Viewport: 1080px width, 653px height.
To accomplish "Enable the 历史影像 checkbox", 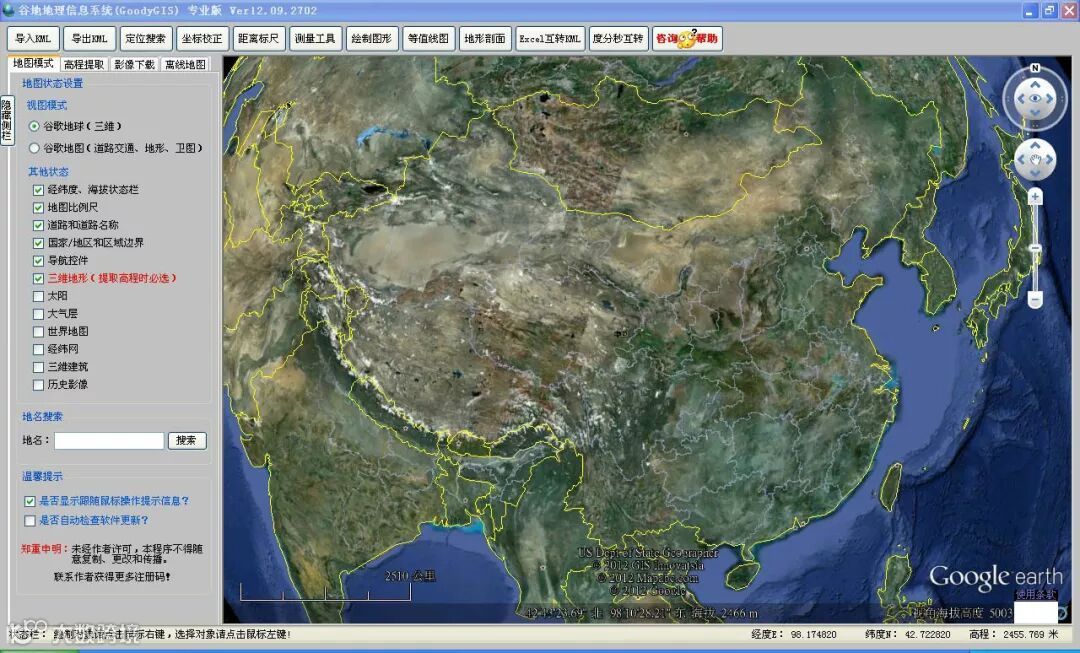I will [x=39, y=385].
